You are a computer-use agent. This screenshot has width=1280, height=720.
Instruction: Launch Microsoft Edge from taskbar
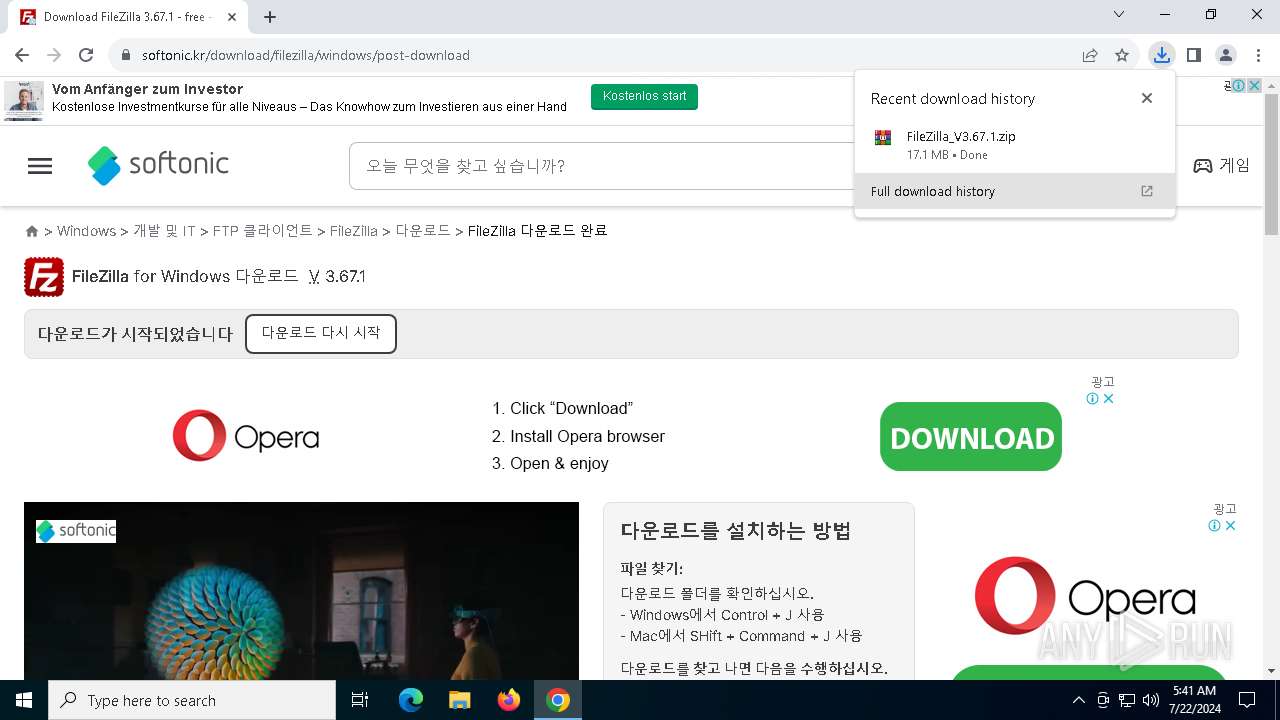point(411,700)
